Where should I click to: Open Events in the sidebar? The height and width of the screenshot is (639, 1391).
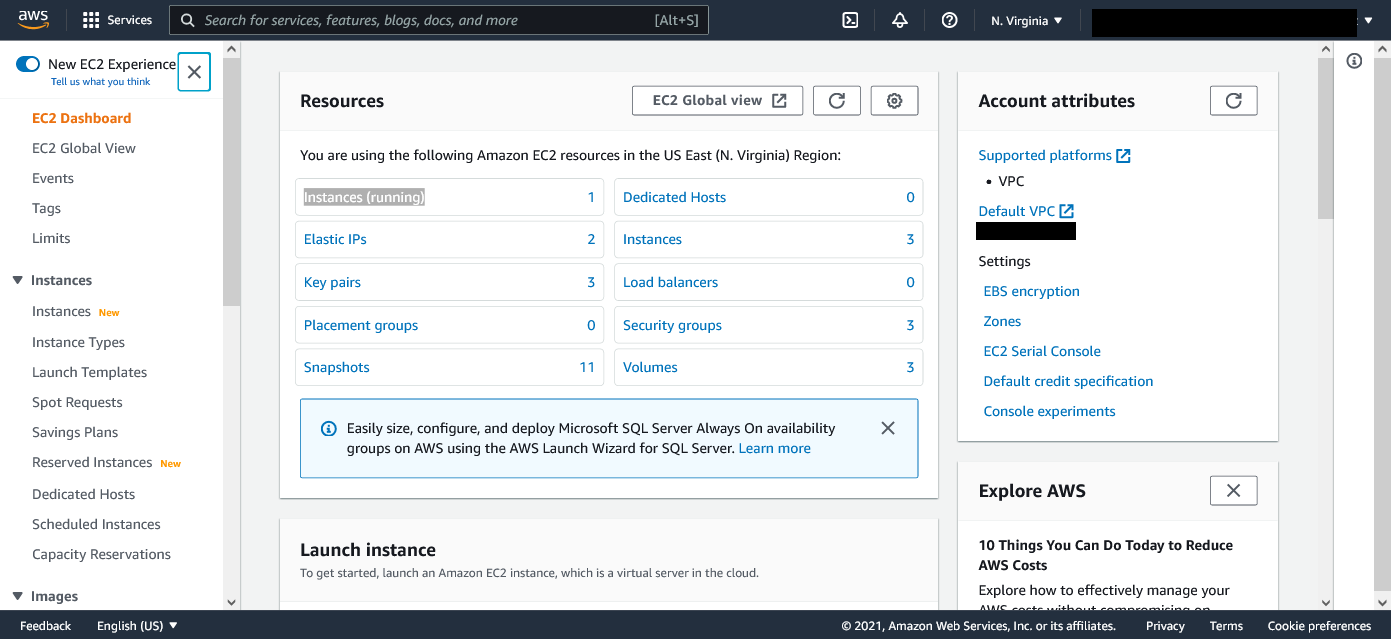click(53, 178)
